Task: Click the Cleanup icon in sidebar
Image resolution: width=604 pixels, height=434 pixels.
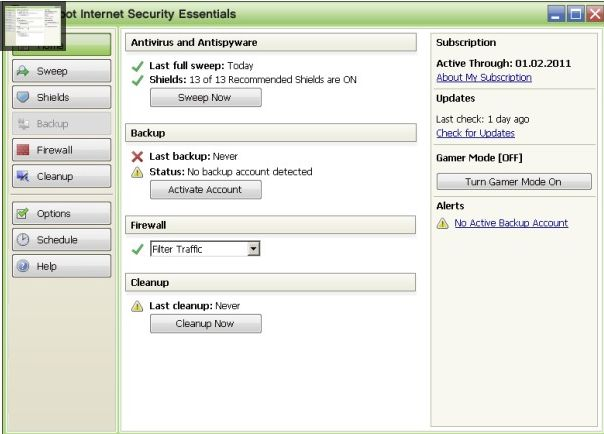Action: click(x=23, y=177)
